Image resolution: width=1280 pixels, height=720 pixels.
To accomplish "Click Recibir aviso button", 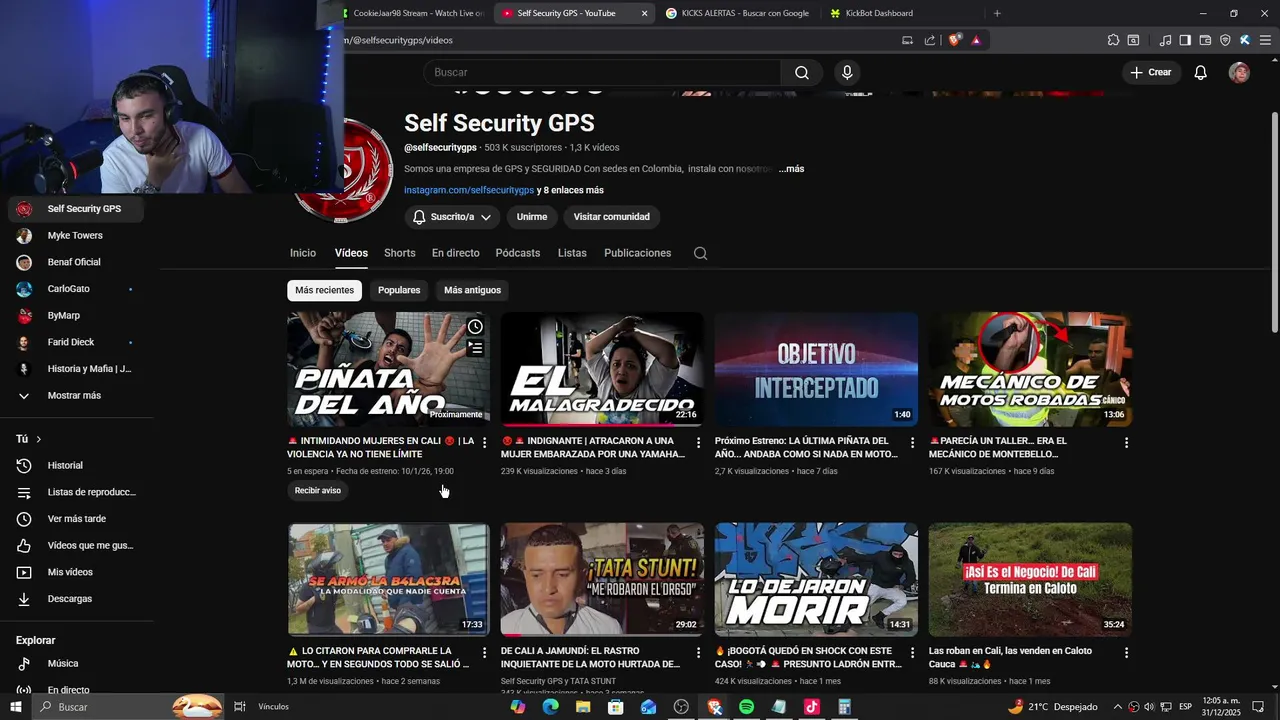I will tap(318, 491).
